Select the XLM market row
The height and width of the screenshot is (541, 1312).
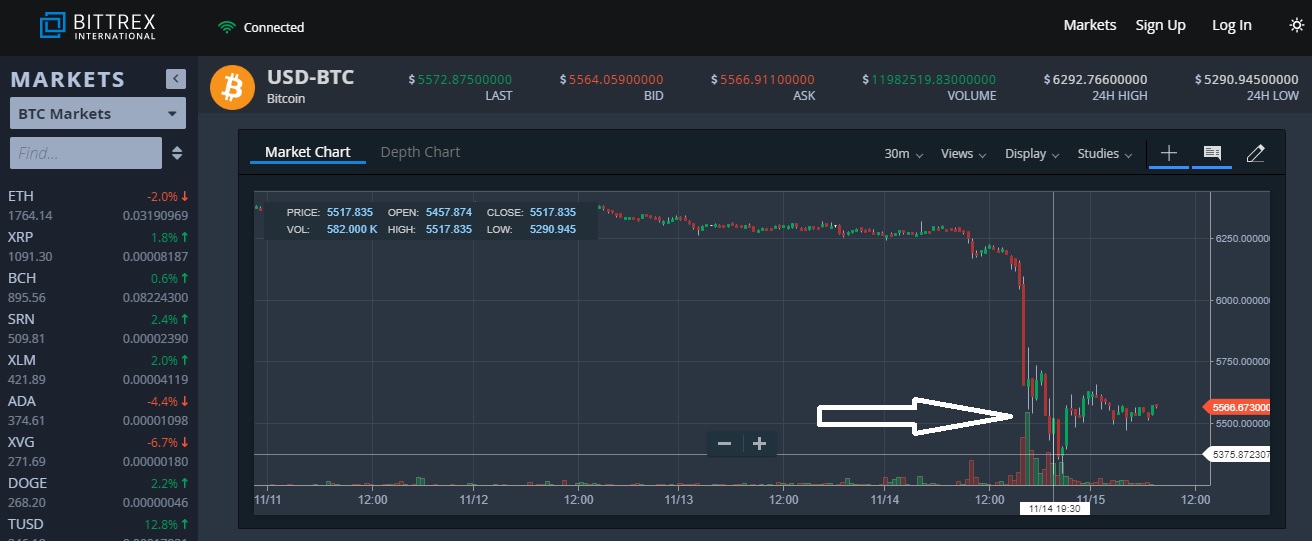pos(98,369)
